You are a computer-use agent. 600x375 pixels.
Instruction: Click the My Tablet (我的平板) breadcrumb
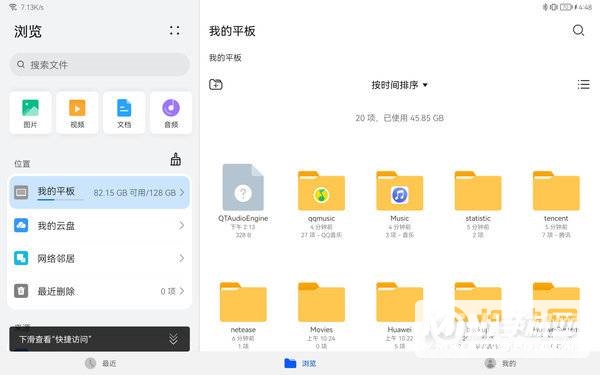tap(225, 58)
